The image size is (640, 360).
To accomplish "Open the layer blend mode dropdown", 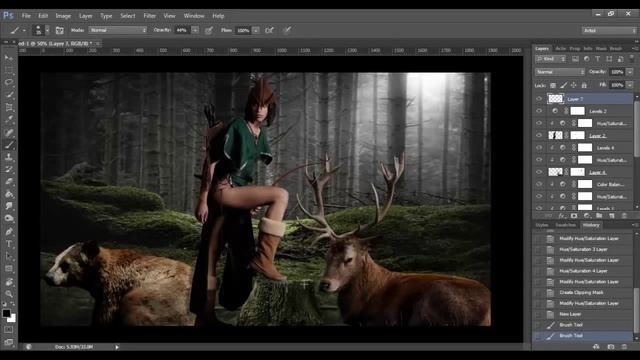I will 560,72.
